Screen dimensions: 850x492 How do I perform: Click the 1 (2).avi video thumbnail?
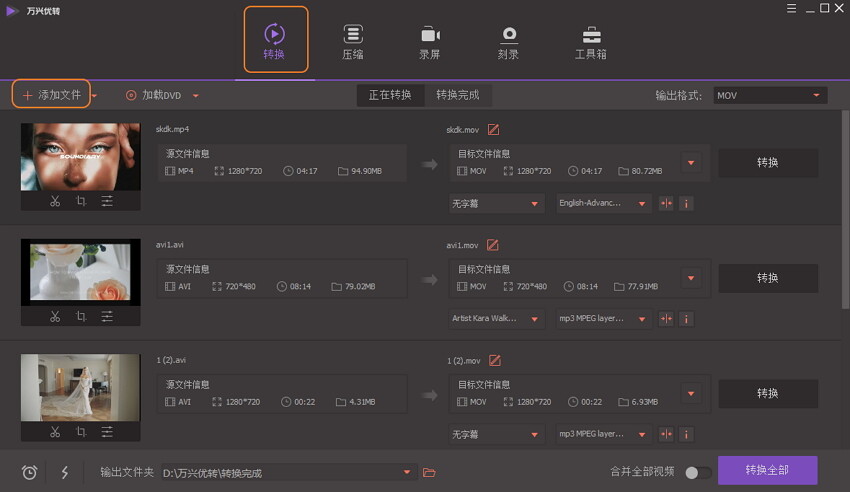click(81, 387)
